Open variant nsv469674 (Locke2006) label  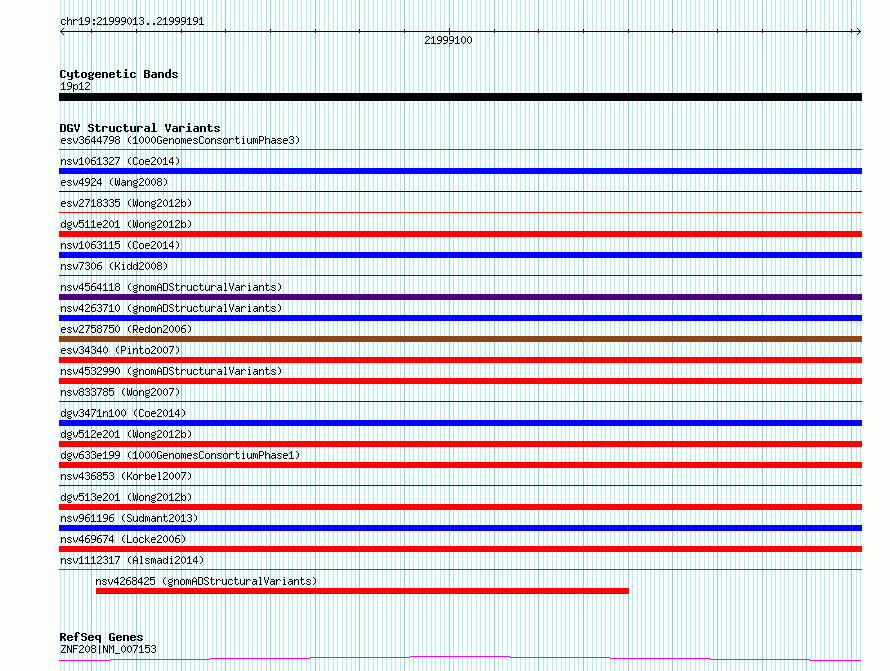tap(123, 539)
